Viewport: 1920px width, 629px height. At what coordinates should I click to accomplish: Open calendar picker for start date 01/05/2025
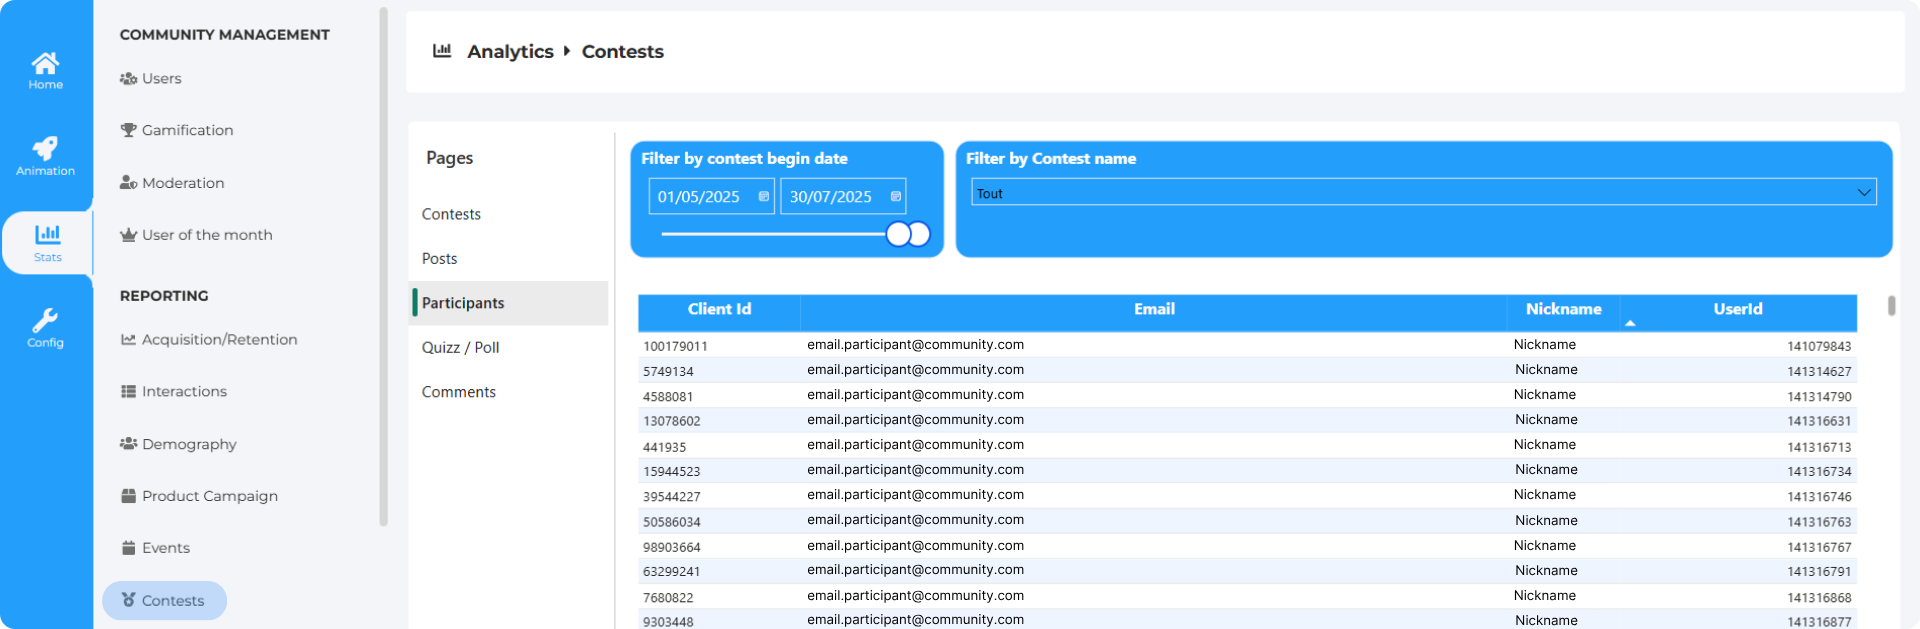pyautogui.click(x=764, y=197)
